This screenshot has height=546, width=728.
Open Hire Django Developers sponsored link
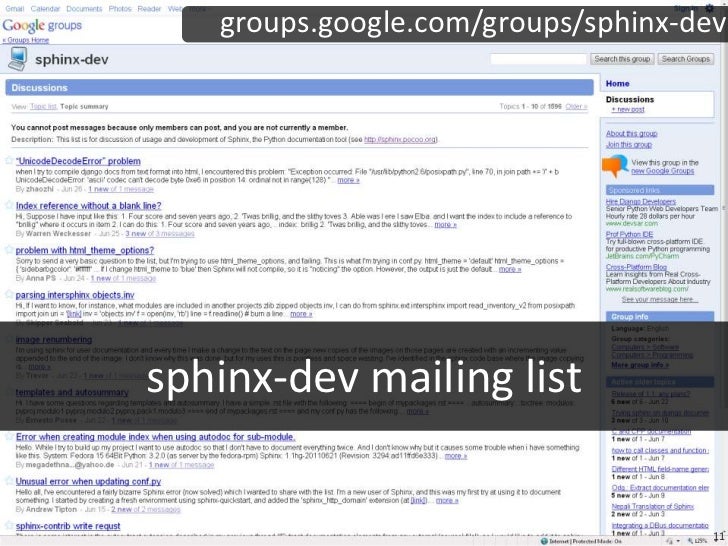[641, 202]
